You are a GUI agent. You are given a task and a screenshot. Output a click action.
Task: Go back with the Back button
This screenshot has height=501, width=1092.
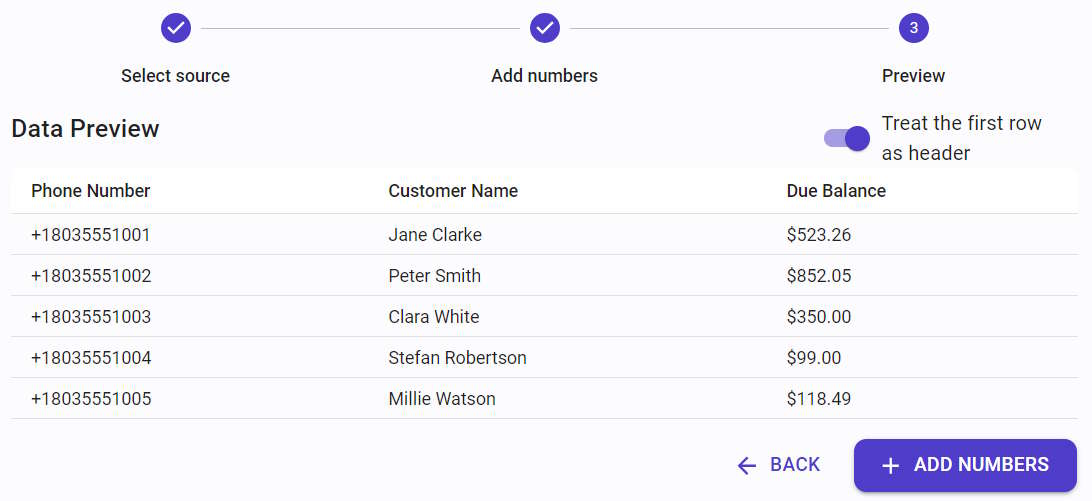[x=779, y=465]
